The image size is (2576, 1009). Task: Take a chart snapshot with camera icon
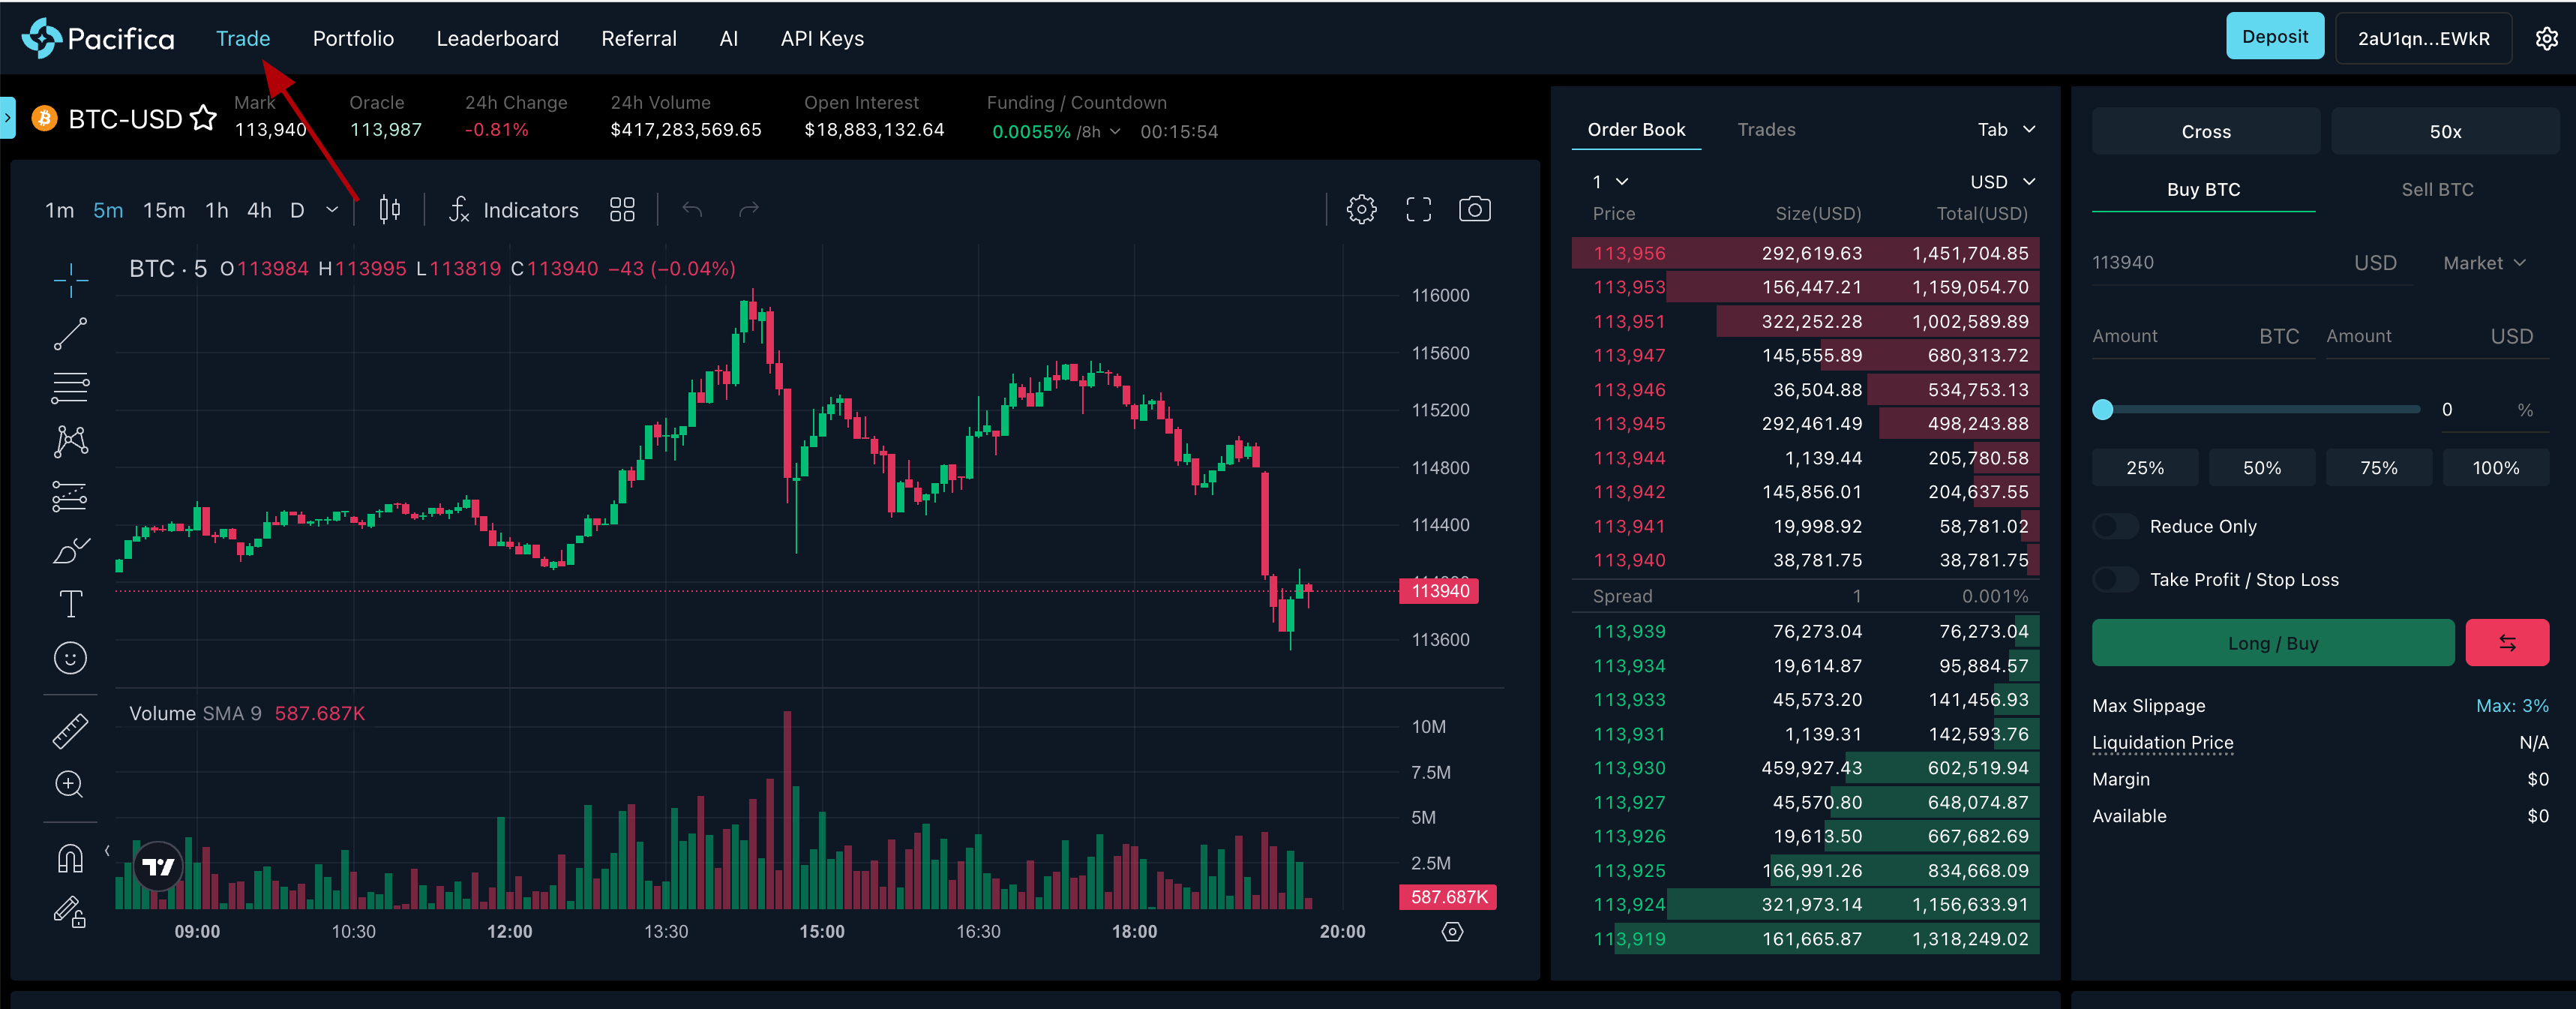[1474, 210]
